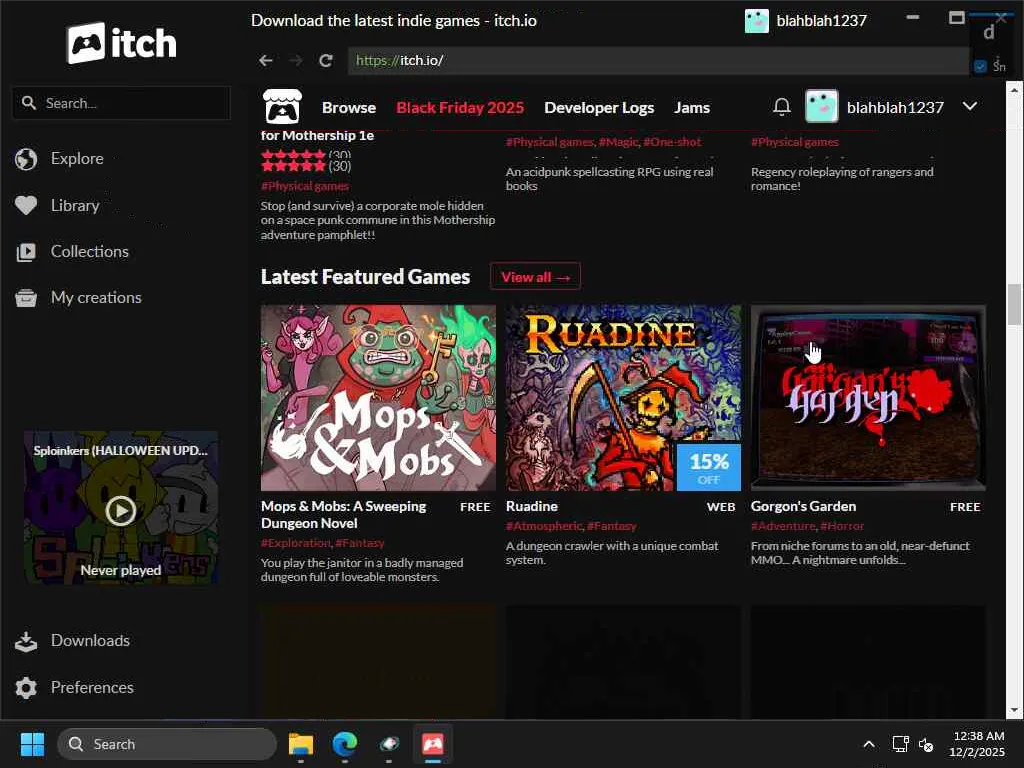Click the Ruadine cover image
The image size is (1024, 768).
[623, 398]
